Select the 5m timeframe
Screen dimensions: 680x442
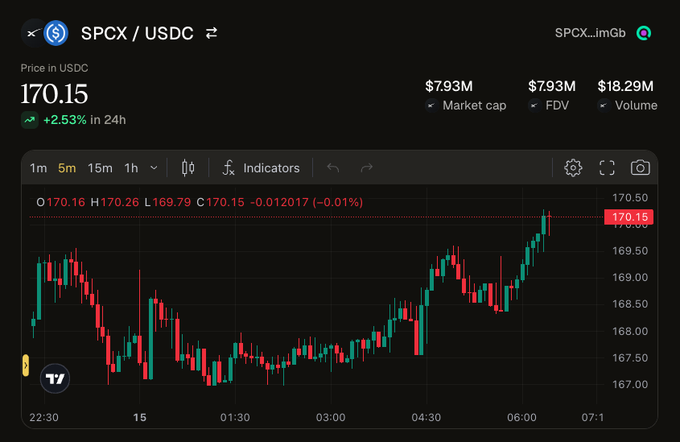tap(67, 168)
